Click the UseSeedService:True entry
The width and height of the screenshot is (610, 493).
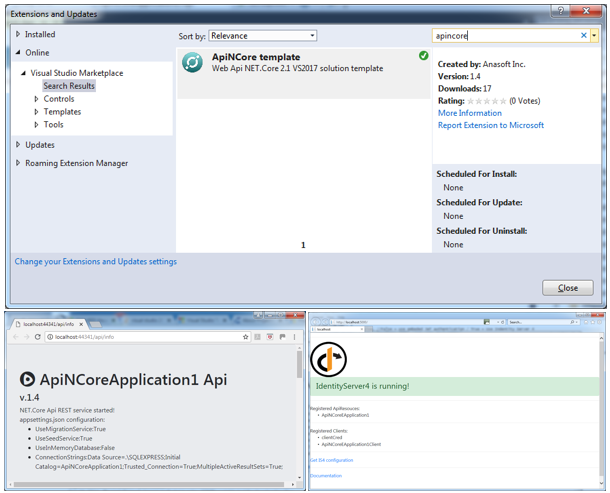pyautogui.click(x=64, y=438)
